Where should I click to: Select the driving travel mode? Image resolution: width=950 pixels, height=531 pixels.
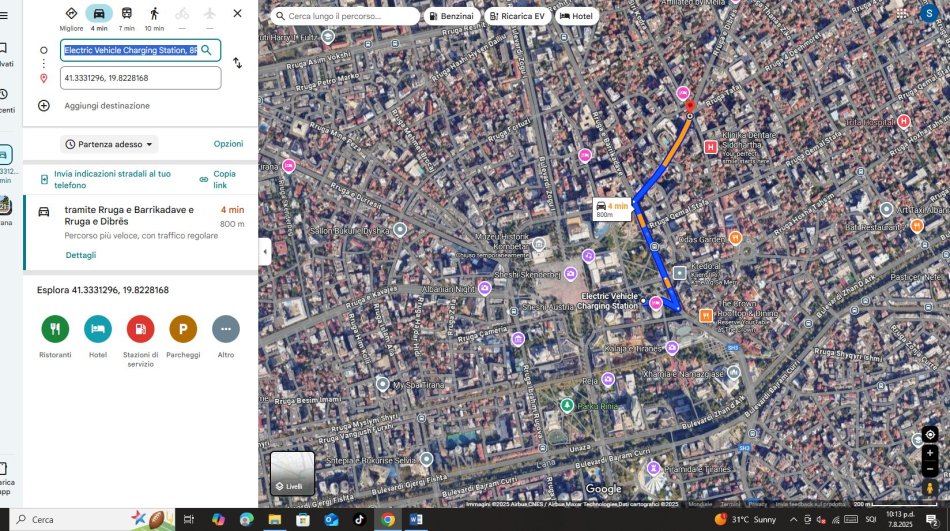point(98,14)
